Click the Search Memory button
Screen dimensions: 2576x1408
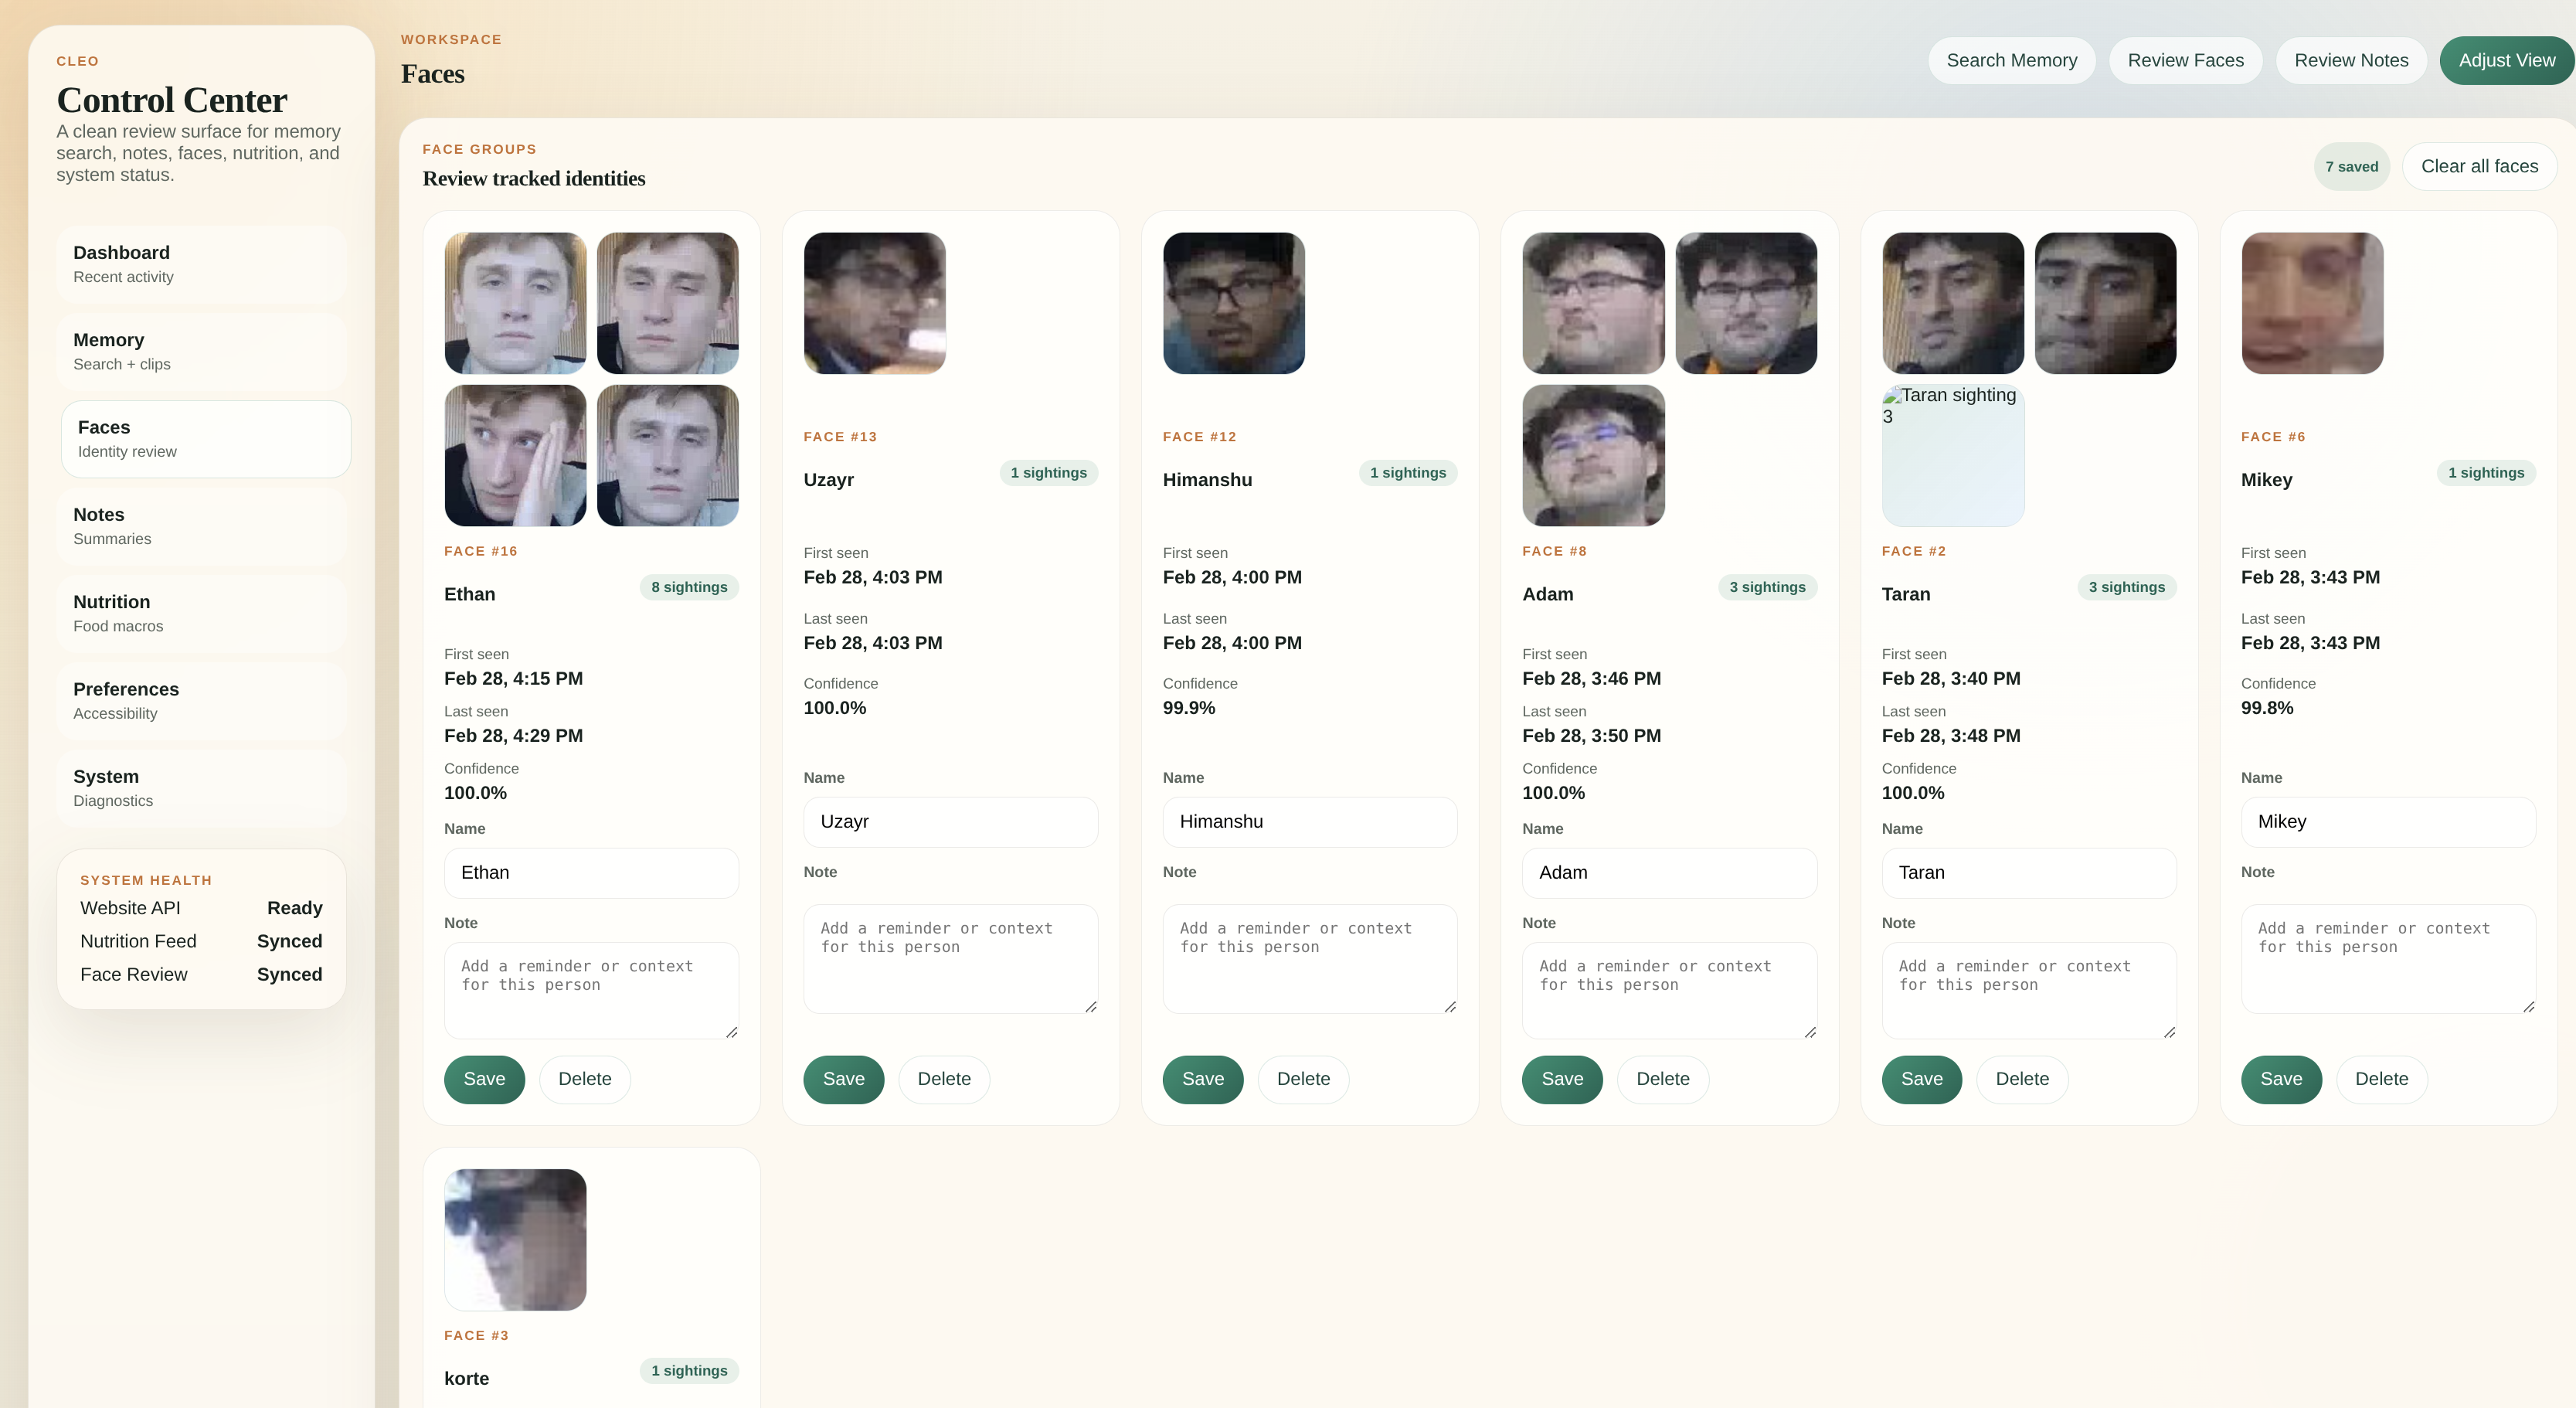(x=2011, y=60)
